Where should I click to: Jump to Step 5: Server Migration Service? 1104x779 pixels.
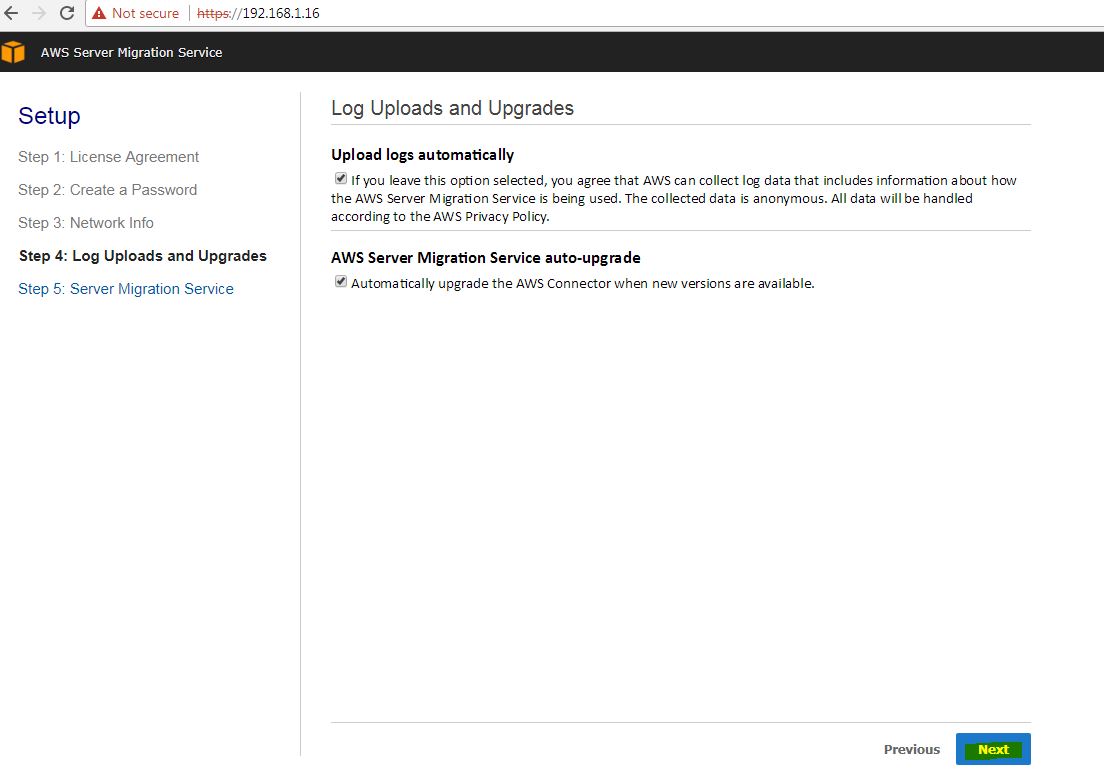tap(126, 289)
